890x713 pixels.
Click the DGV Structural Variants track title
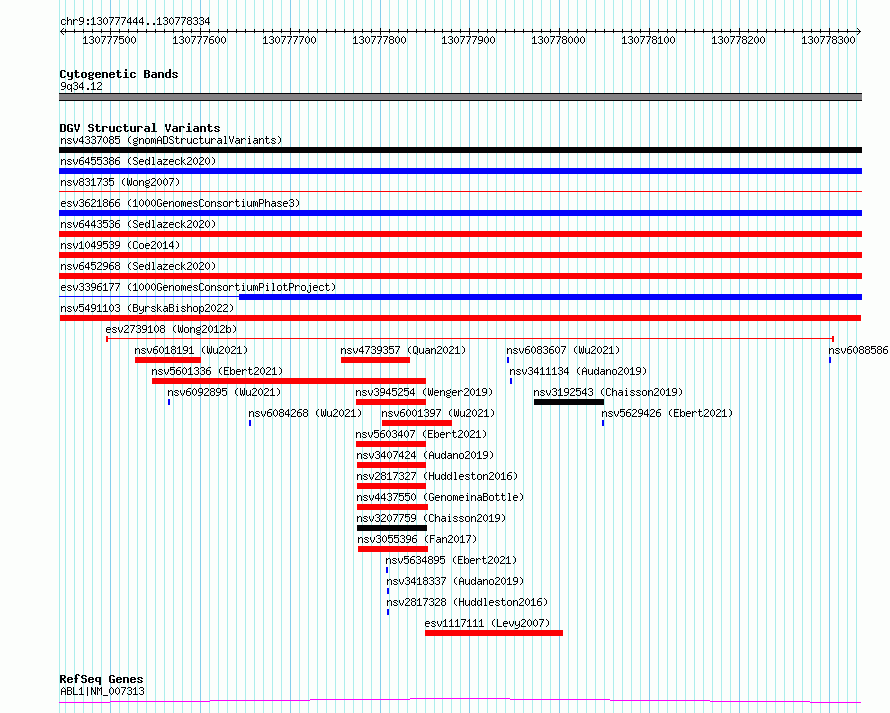(140, 128)
